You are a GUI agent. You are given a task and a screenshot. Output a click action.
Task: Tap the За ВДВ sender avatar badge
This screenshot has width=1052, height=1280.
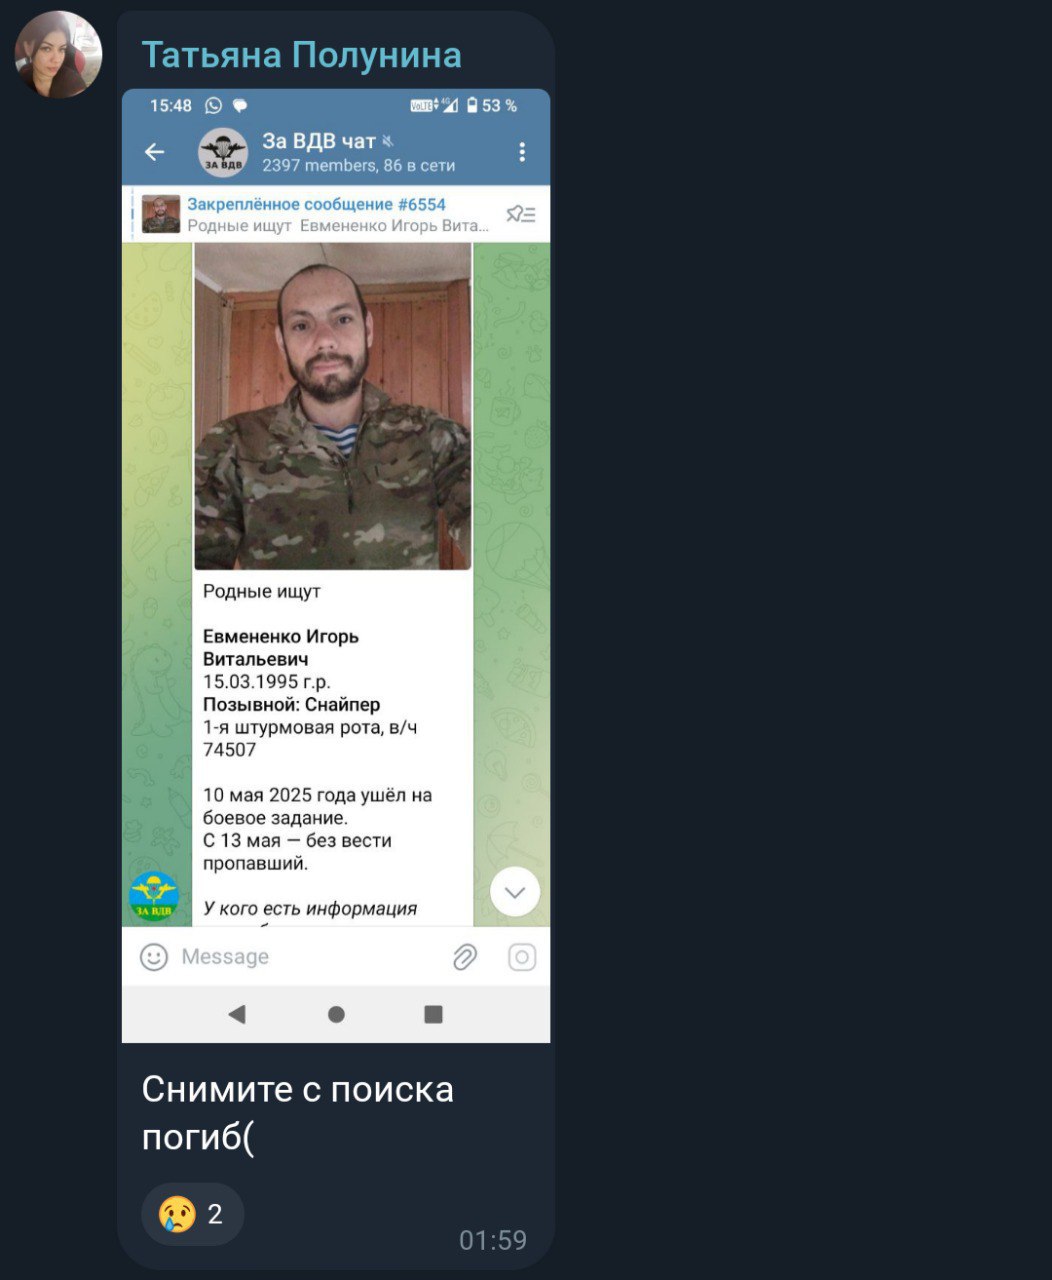point(154,897)
